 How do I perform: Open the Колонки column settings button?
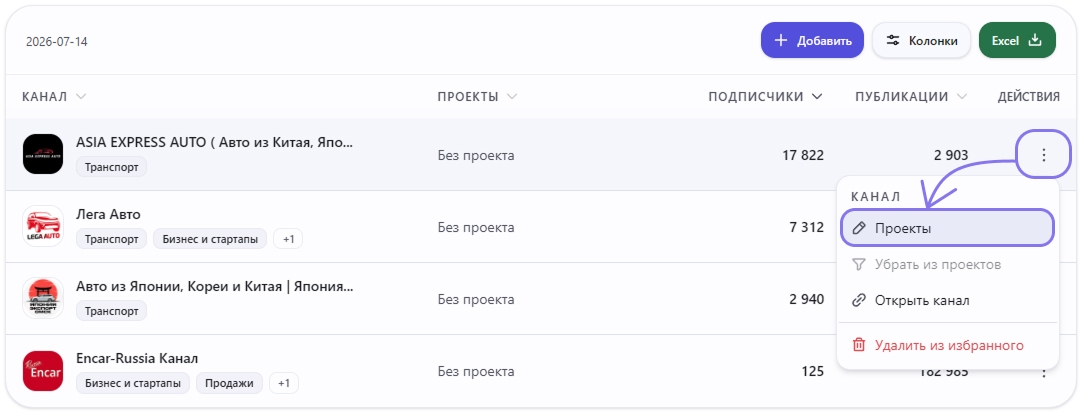point(922,40)
